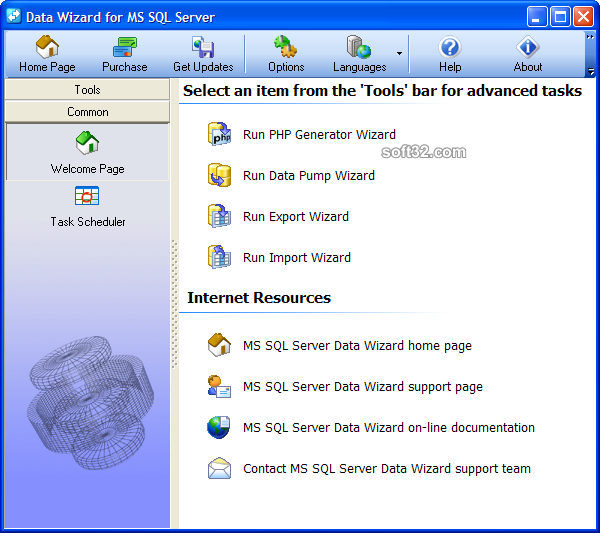
Task: Click the Data Pump Wizard database icon
Action: 219,175
